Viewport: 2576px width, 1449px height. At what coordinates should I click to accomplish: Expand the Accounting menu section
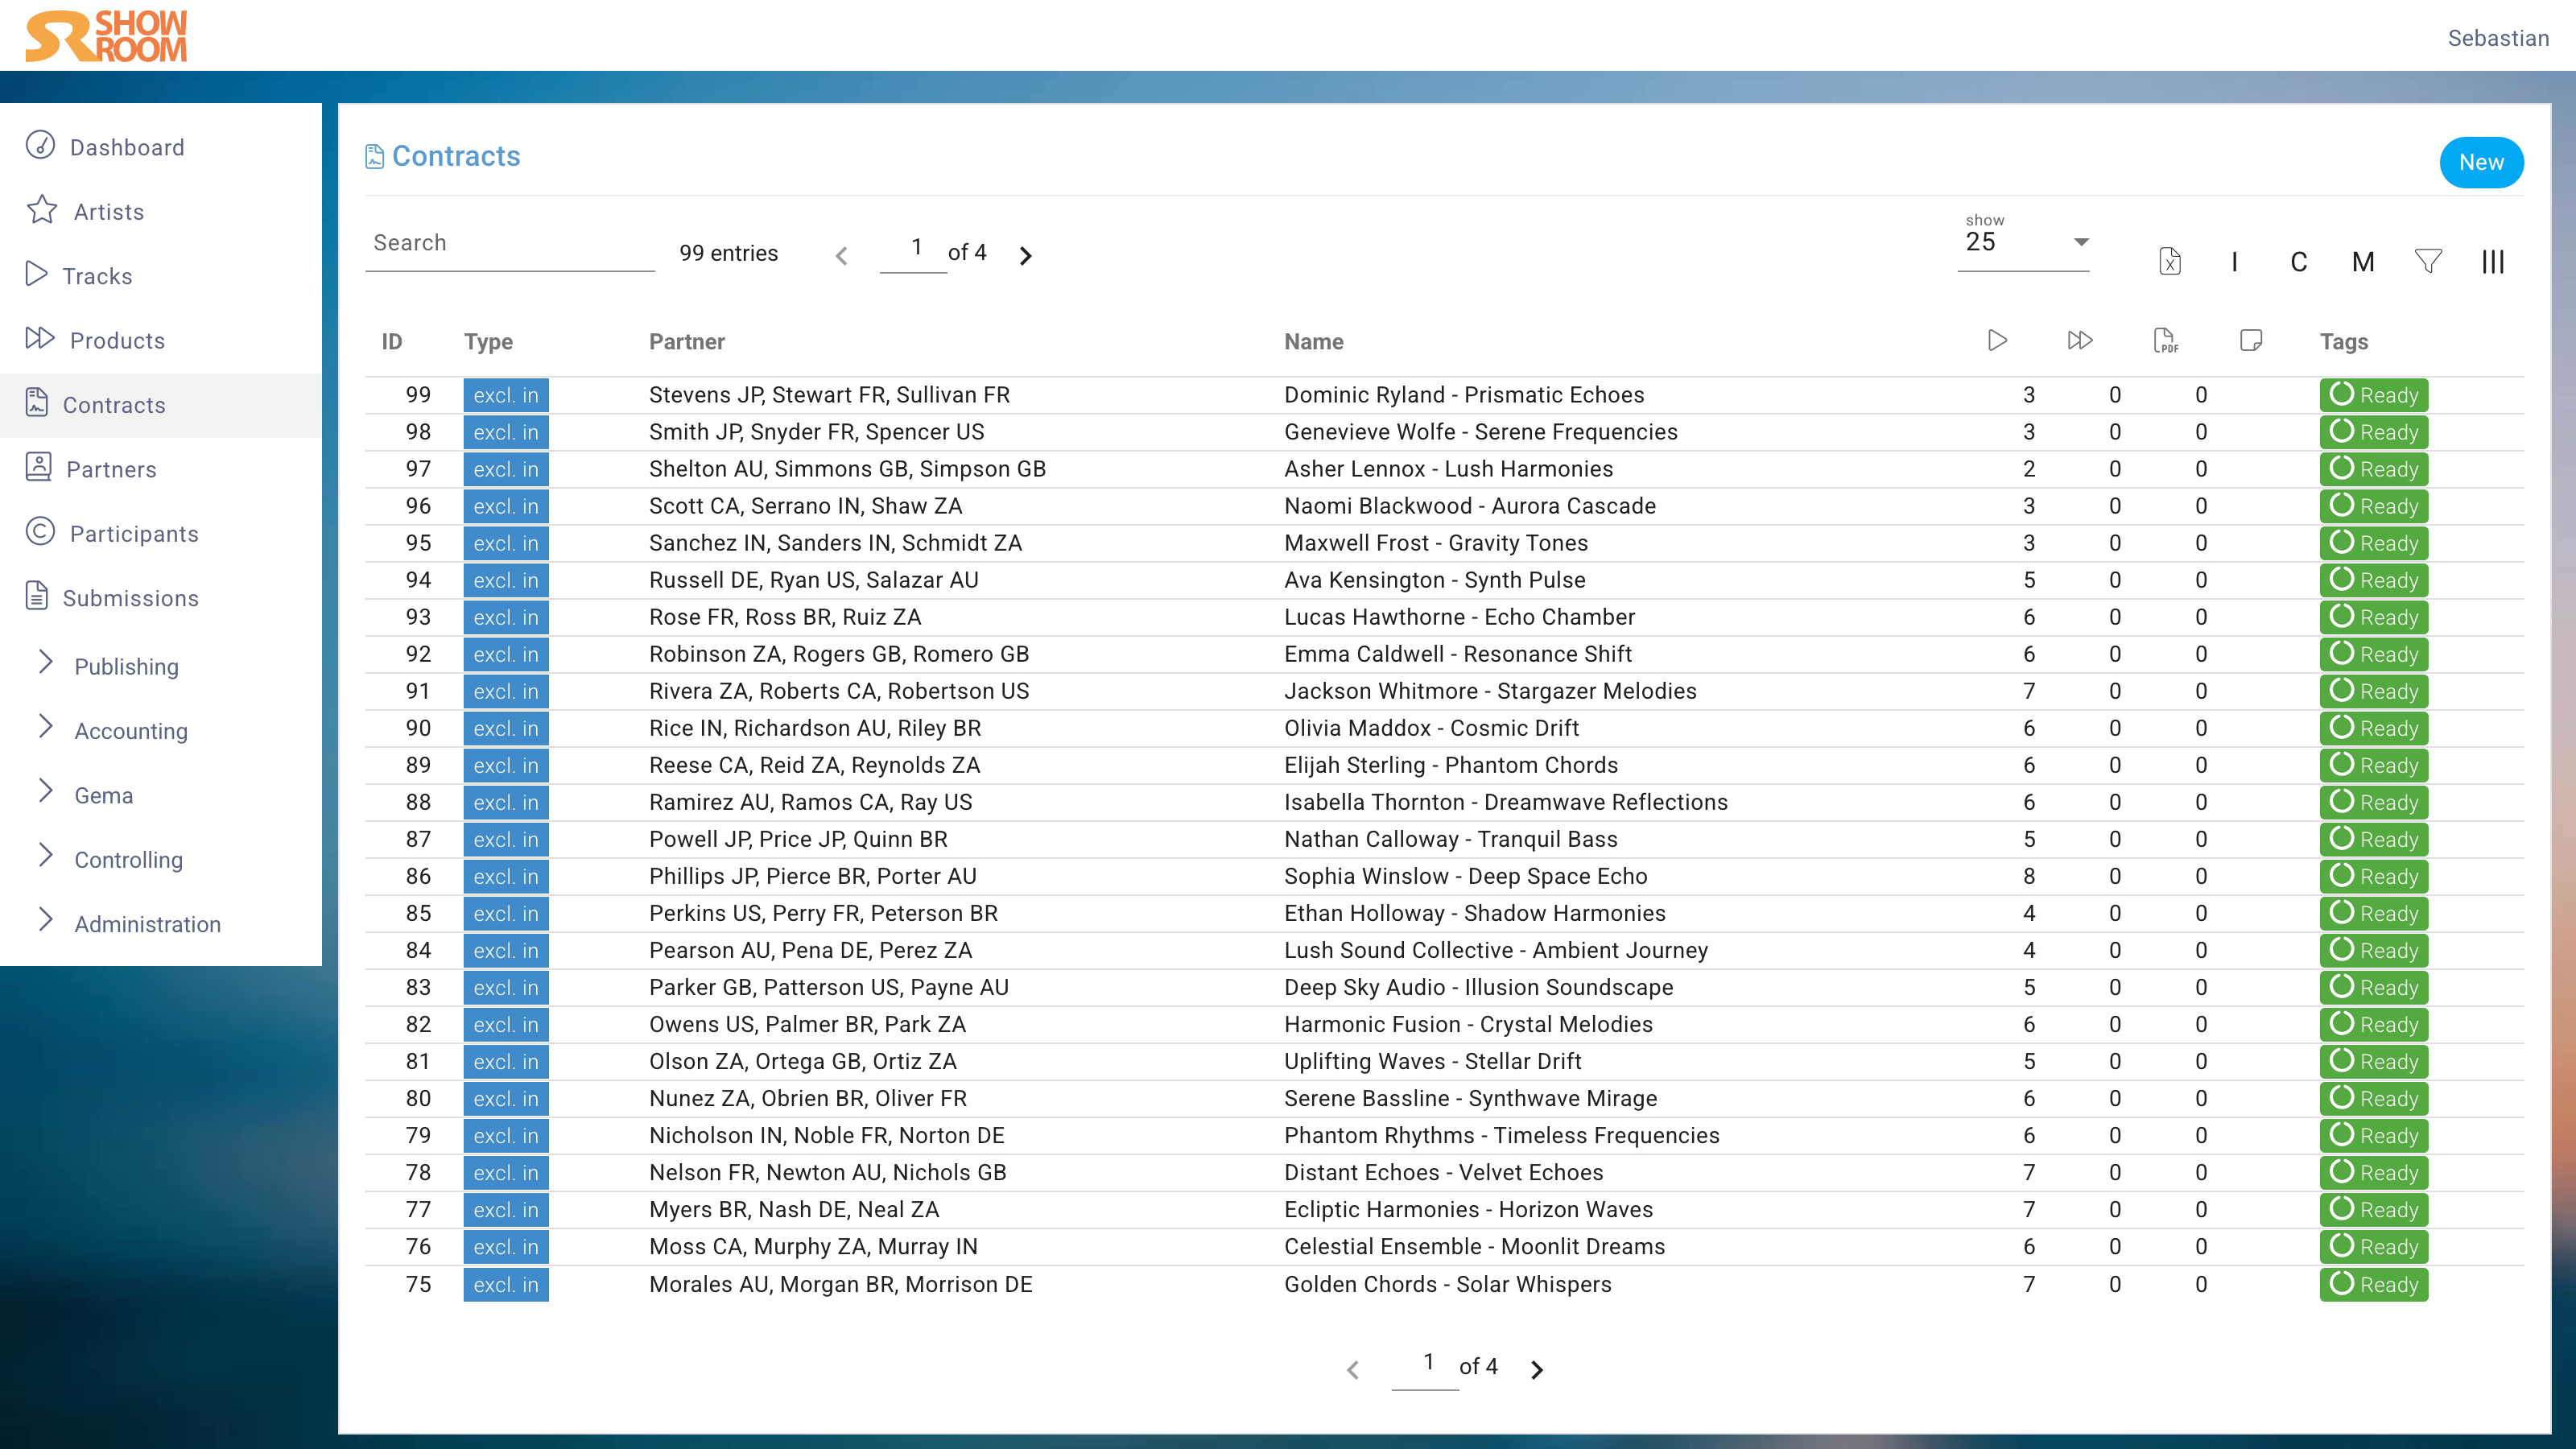pyautogui.click(x=130, y=731)
